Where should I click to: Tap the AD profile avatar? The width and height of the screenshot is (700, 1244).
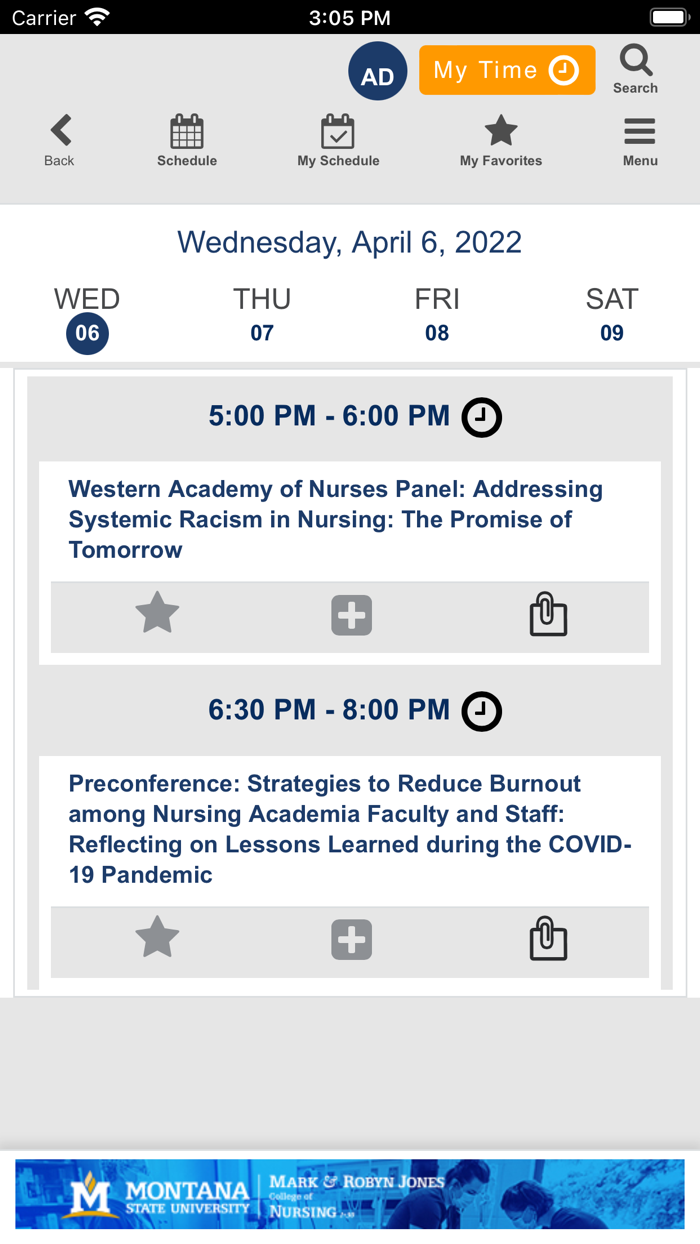click(377, 72)
